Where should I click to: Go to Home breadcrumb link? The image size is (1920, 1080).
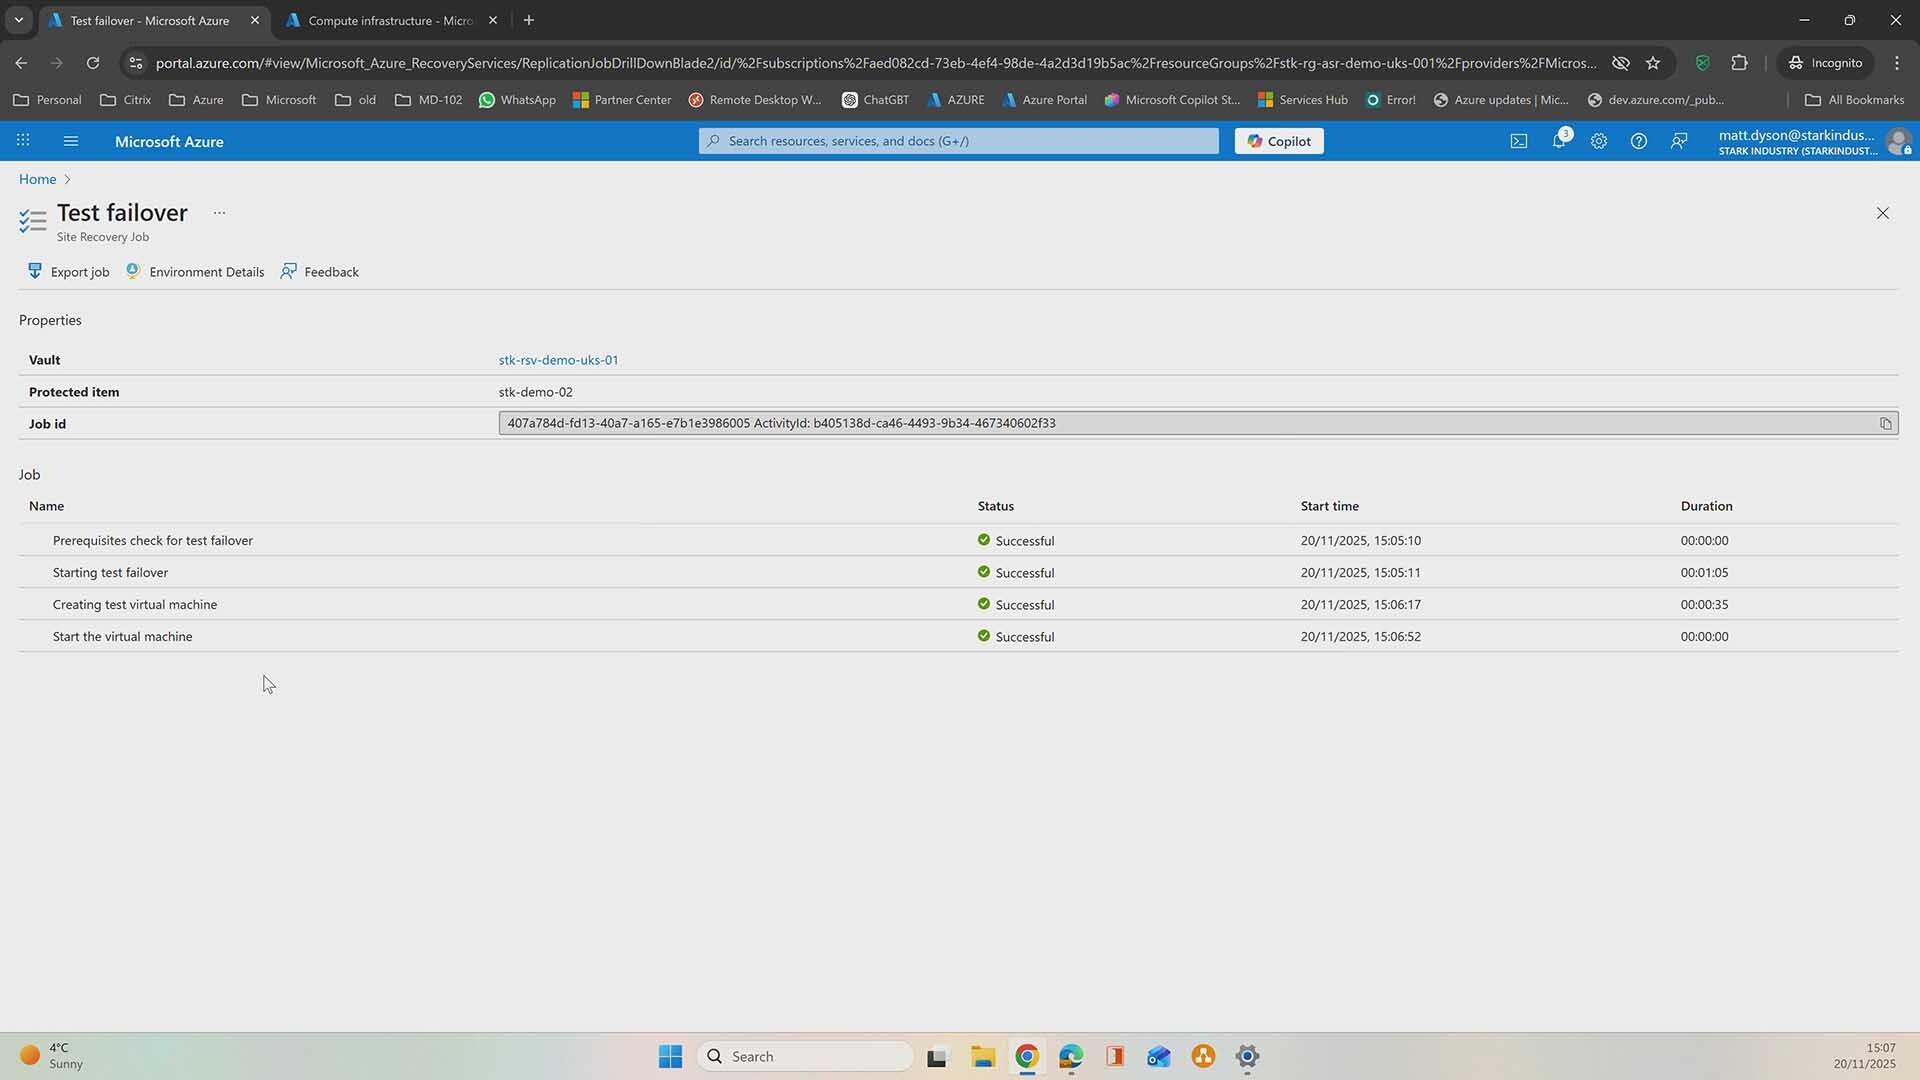tap(37, 179)
